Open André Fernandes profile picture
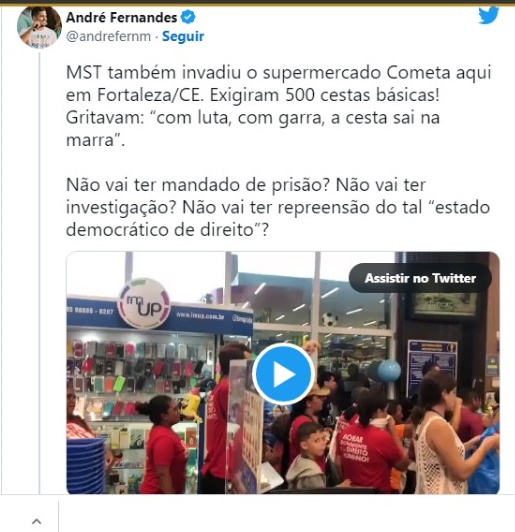515x532 pixels. (39, 27)
